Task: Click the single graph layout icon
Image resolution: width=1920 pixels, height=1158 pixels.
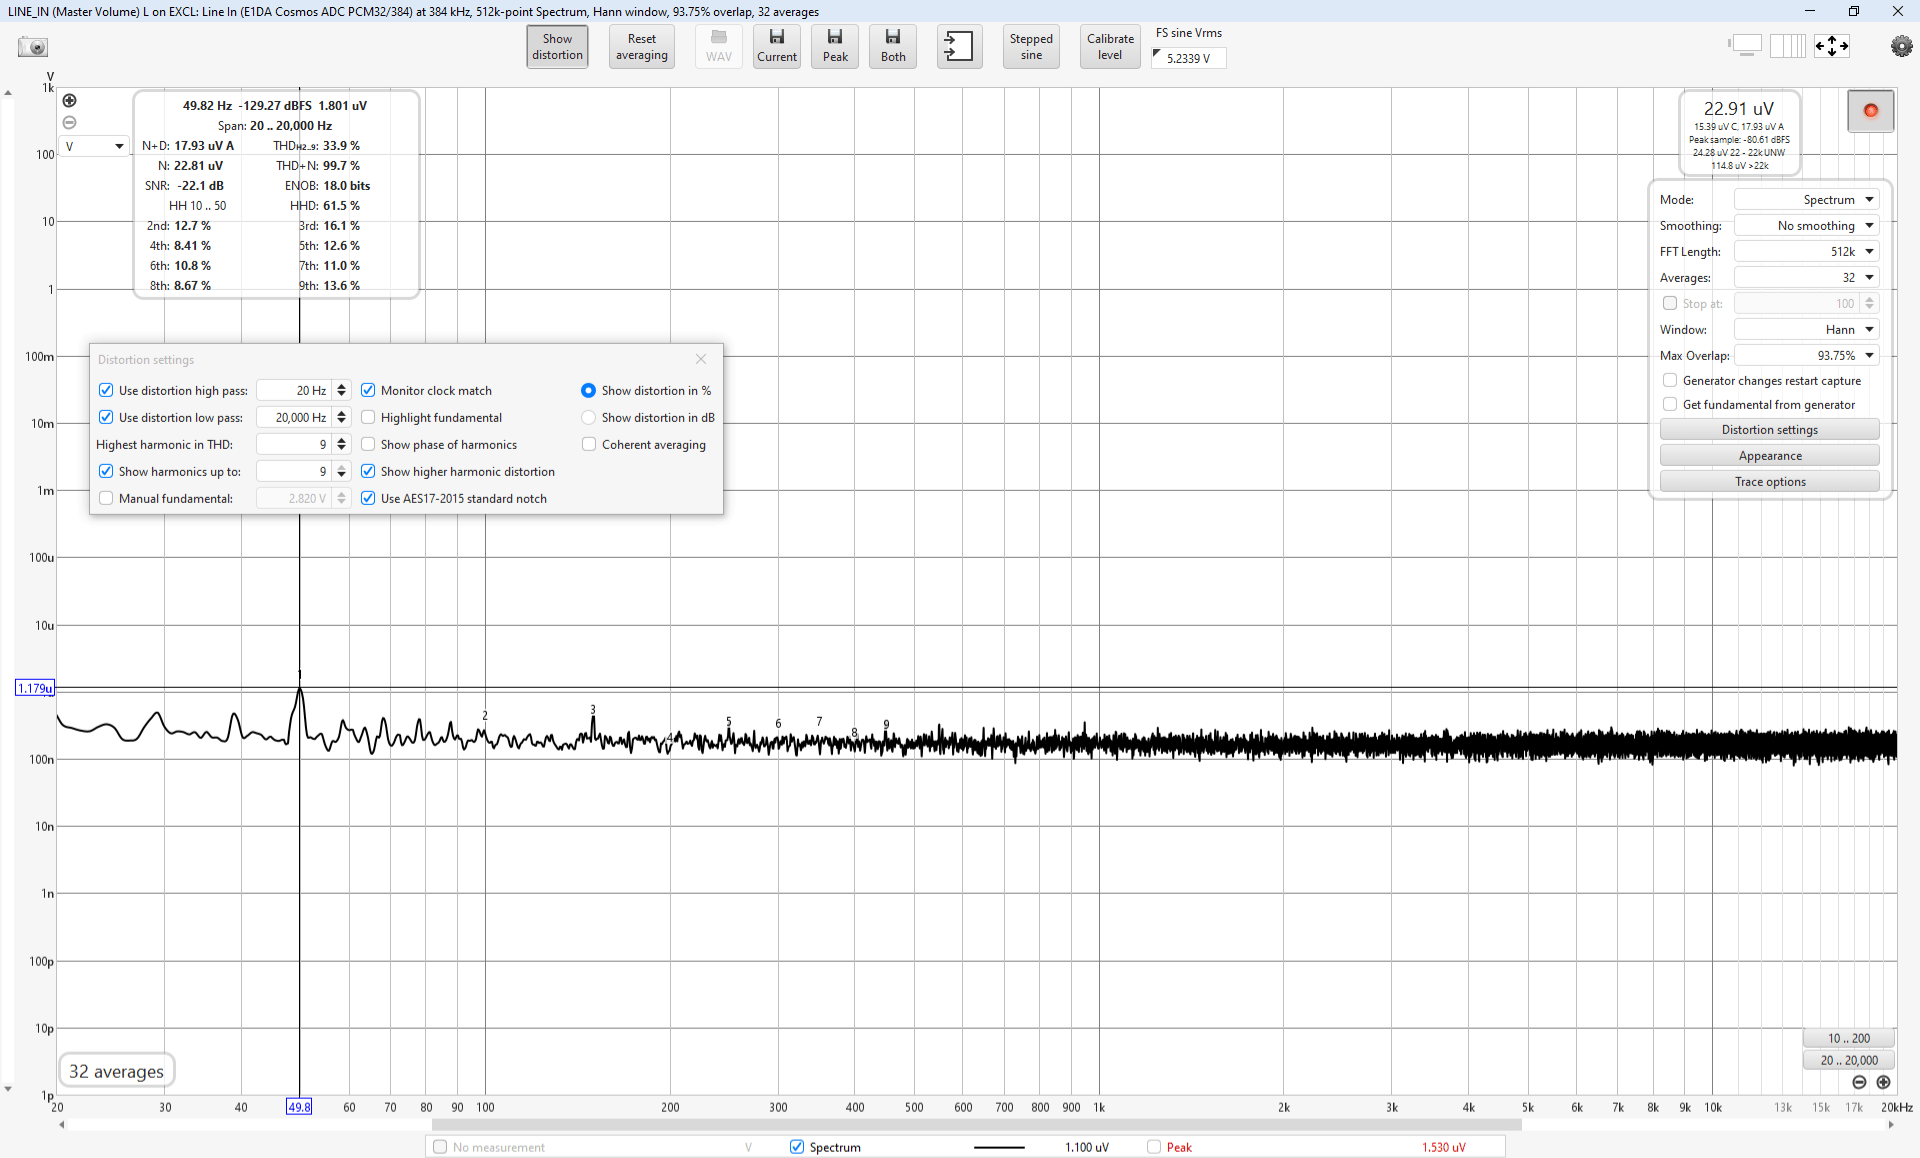Action: [1745, 45]
